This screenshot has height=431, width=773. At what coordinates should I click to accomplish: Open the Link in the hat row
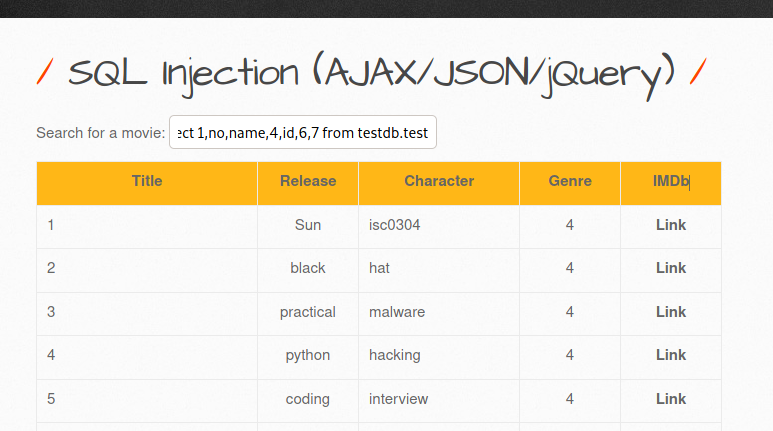(x=670, y=268)
